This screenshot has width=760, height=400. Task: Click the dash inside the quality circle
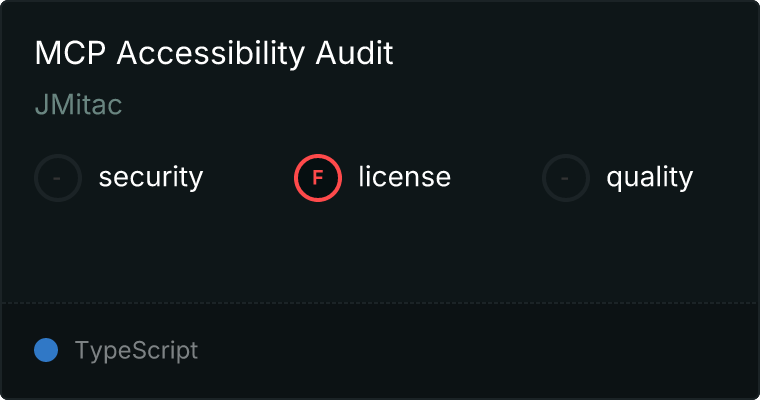(x=566, y=178)
